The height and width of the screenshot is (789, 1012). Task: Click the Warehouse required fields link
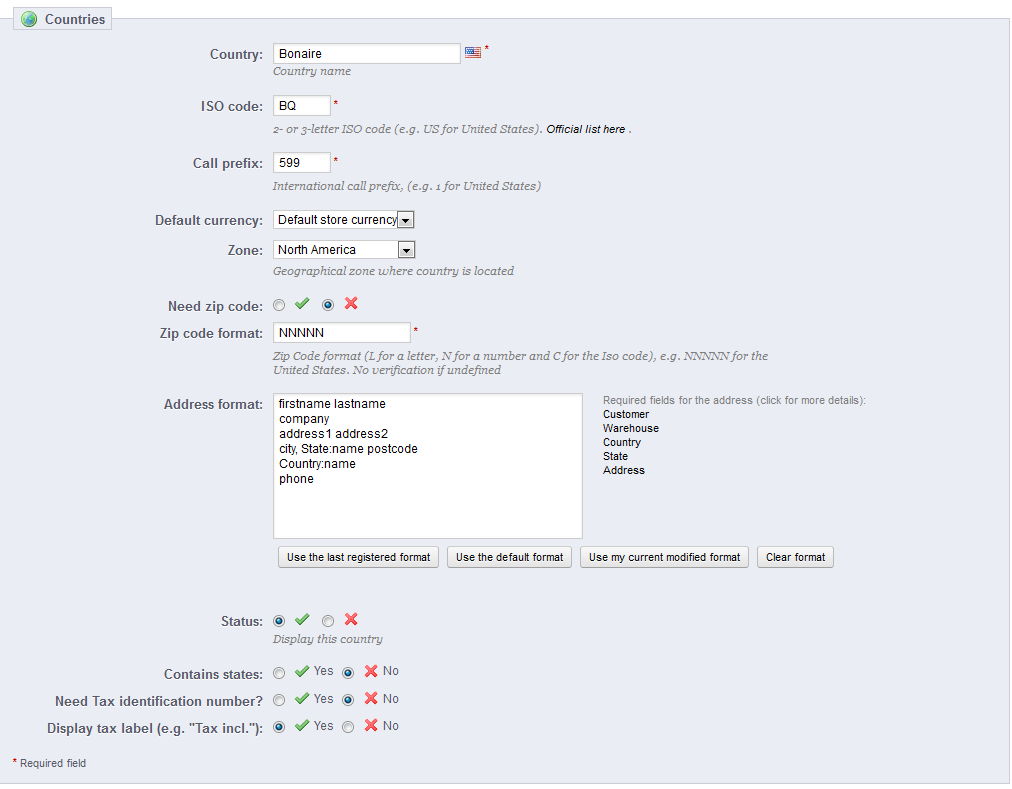coord(630,428)
